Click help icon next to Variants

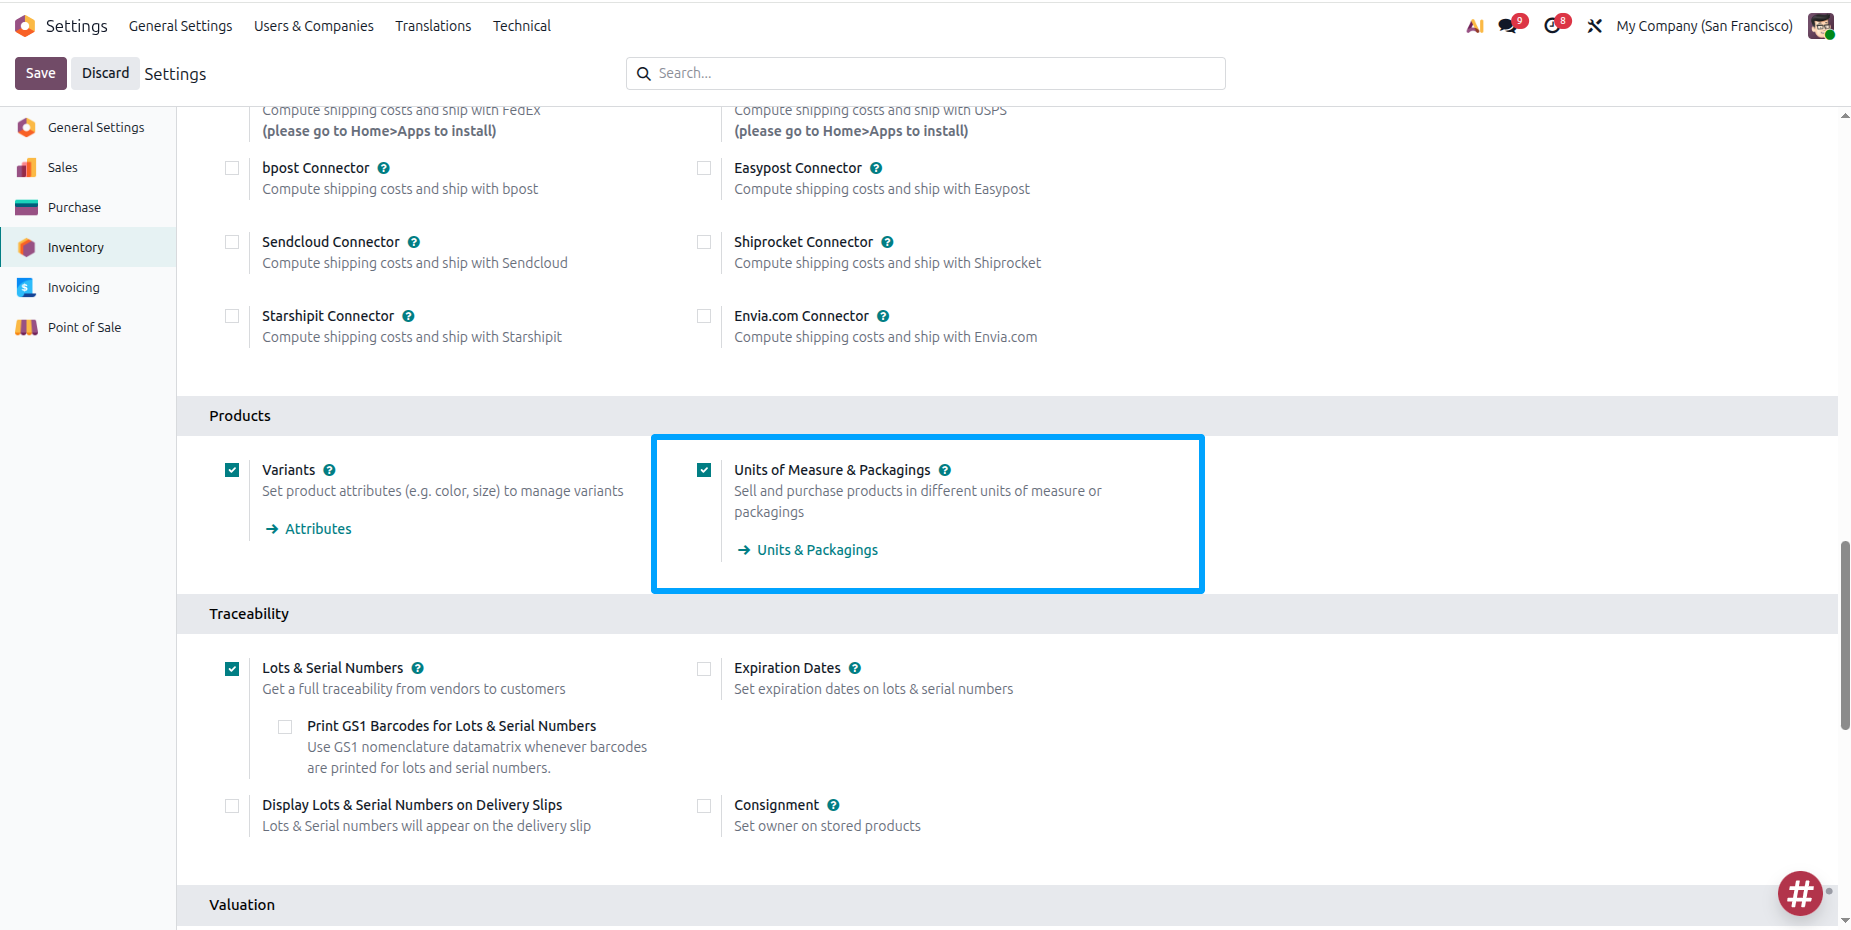330,470
